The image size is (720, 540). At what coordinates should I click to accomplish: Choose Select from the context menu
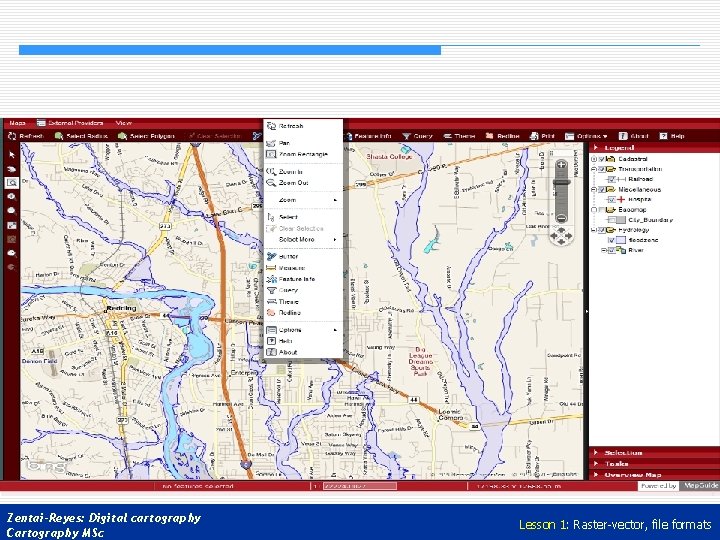coord(304,217)
